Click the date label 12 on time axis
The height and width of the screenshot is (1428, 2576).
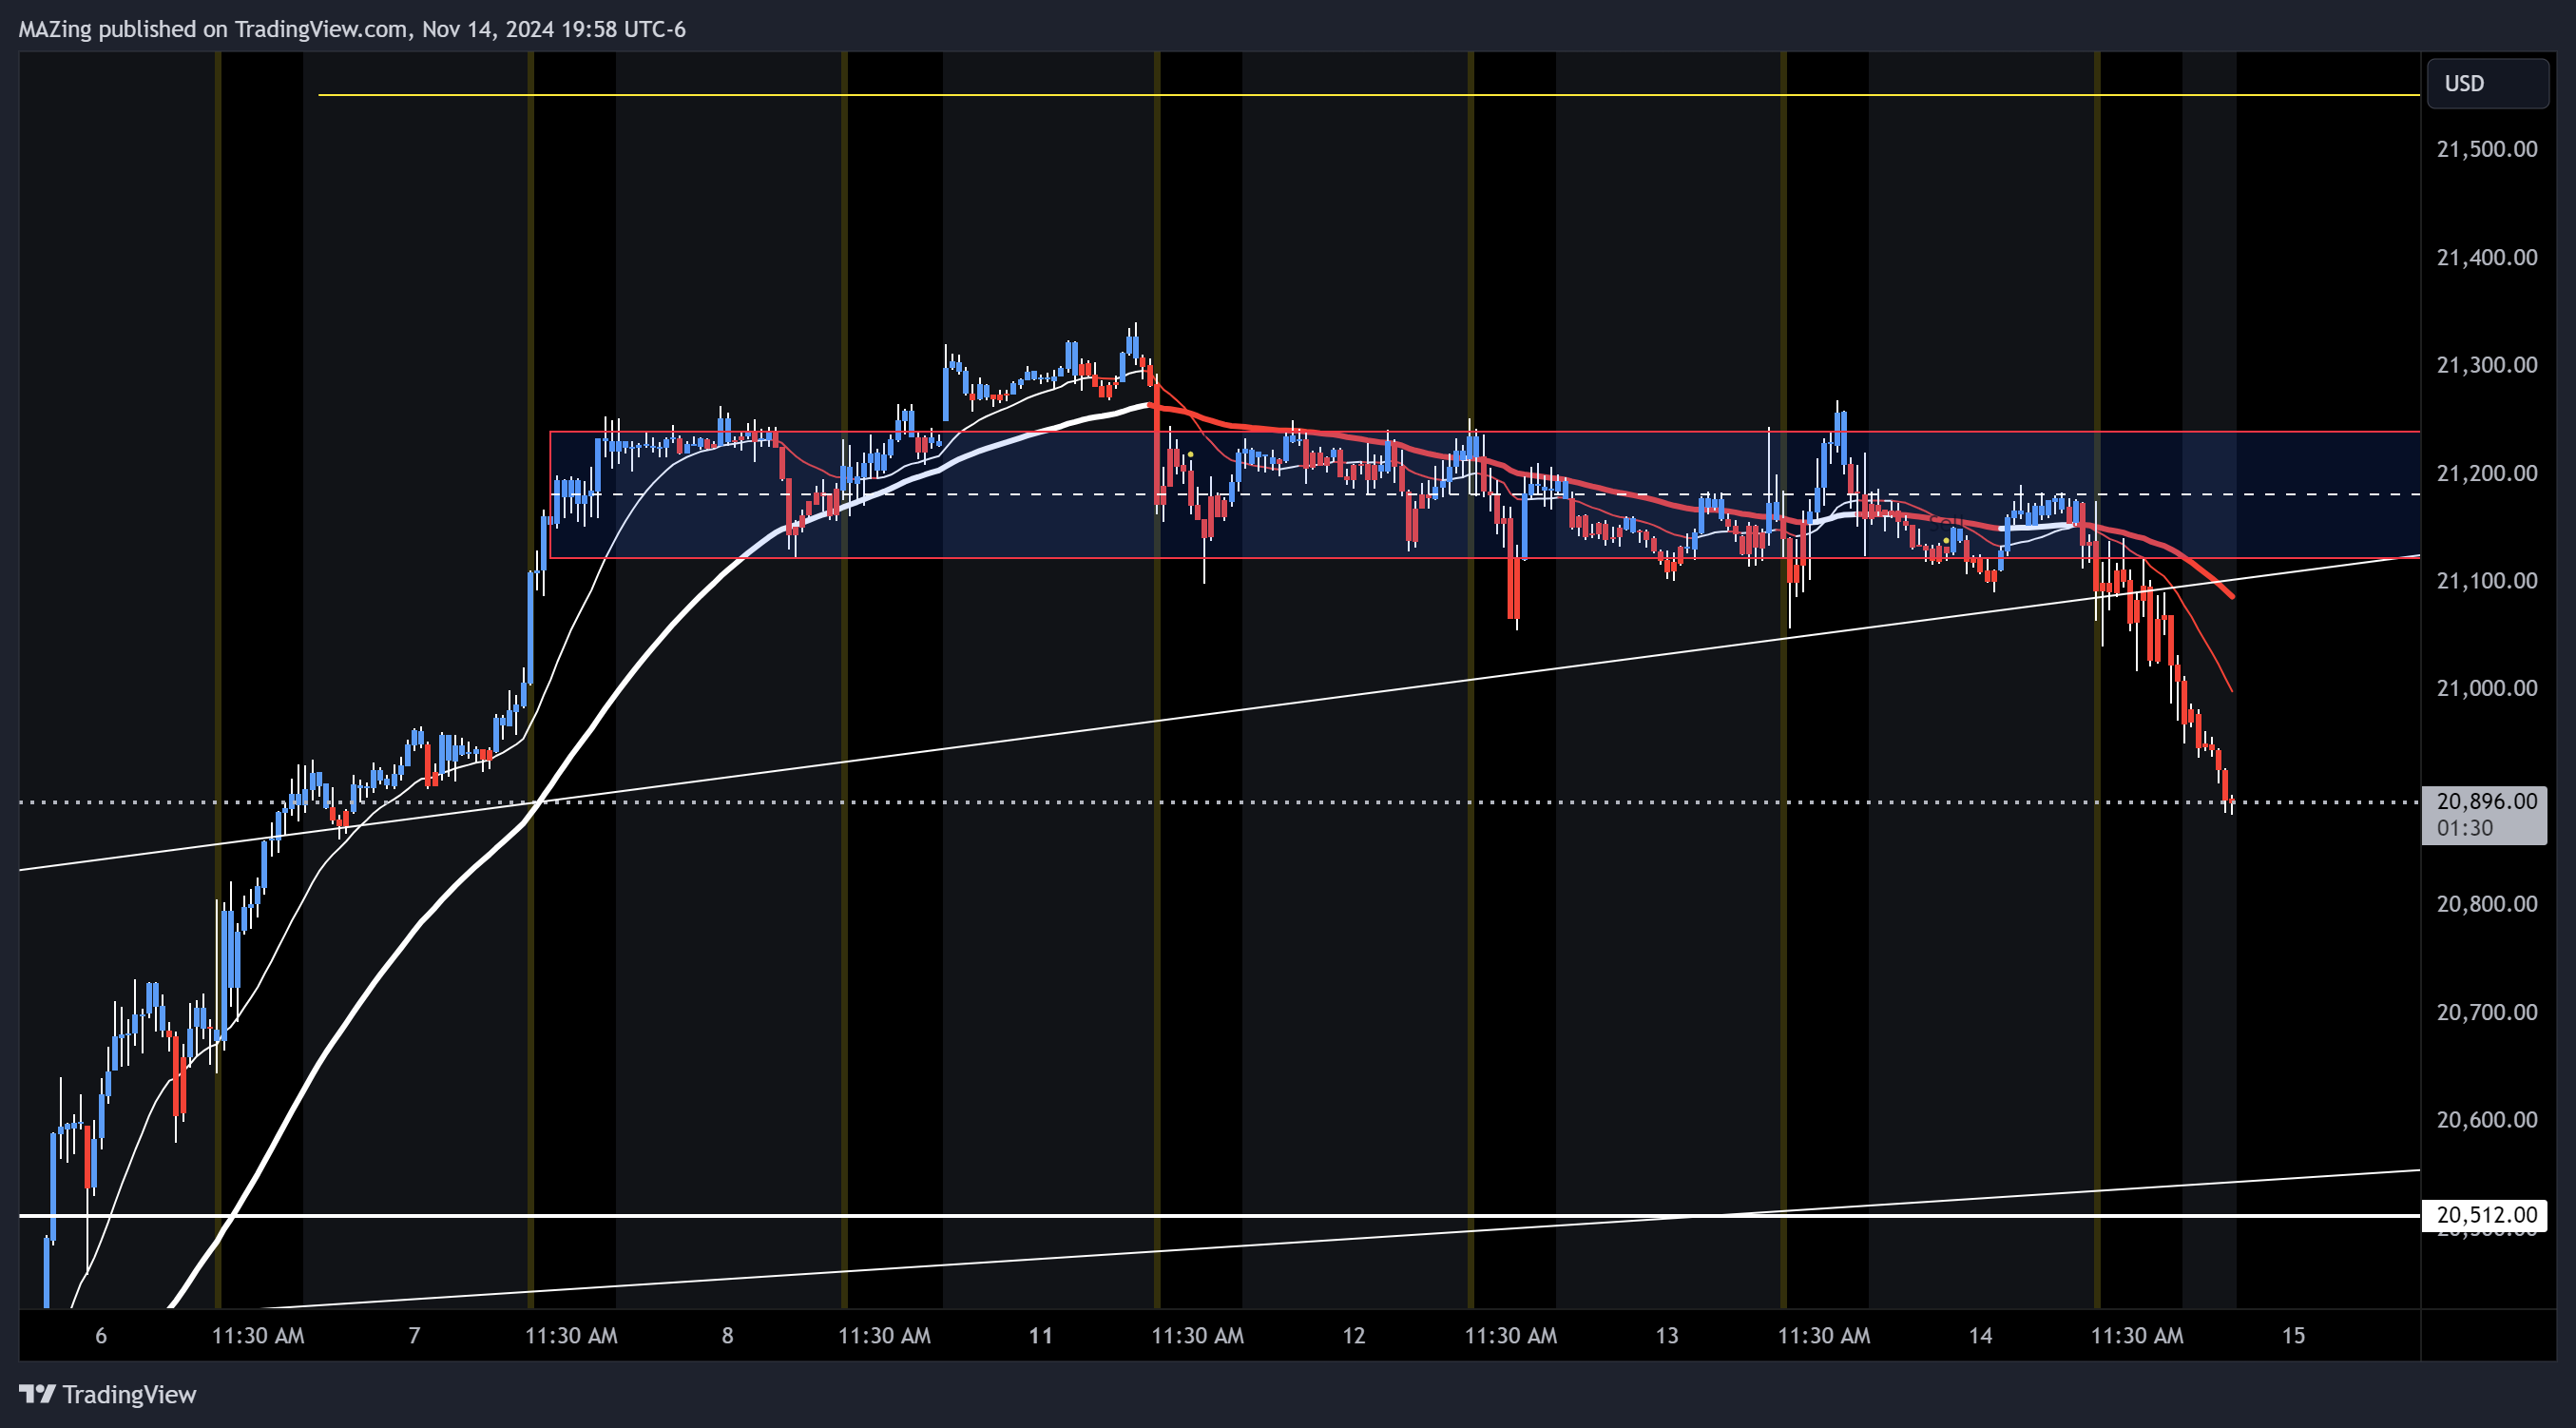tap(1353, 1335)
